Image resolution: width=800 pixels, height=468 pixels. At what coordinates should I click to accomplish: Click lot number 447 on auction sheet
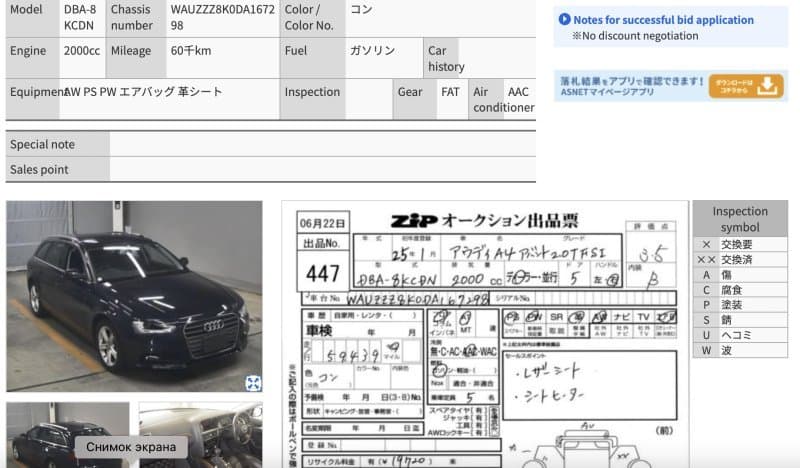tap(323, 274)
